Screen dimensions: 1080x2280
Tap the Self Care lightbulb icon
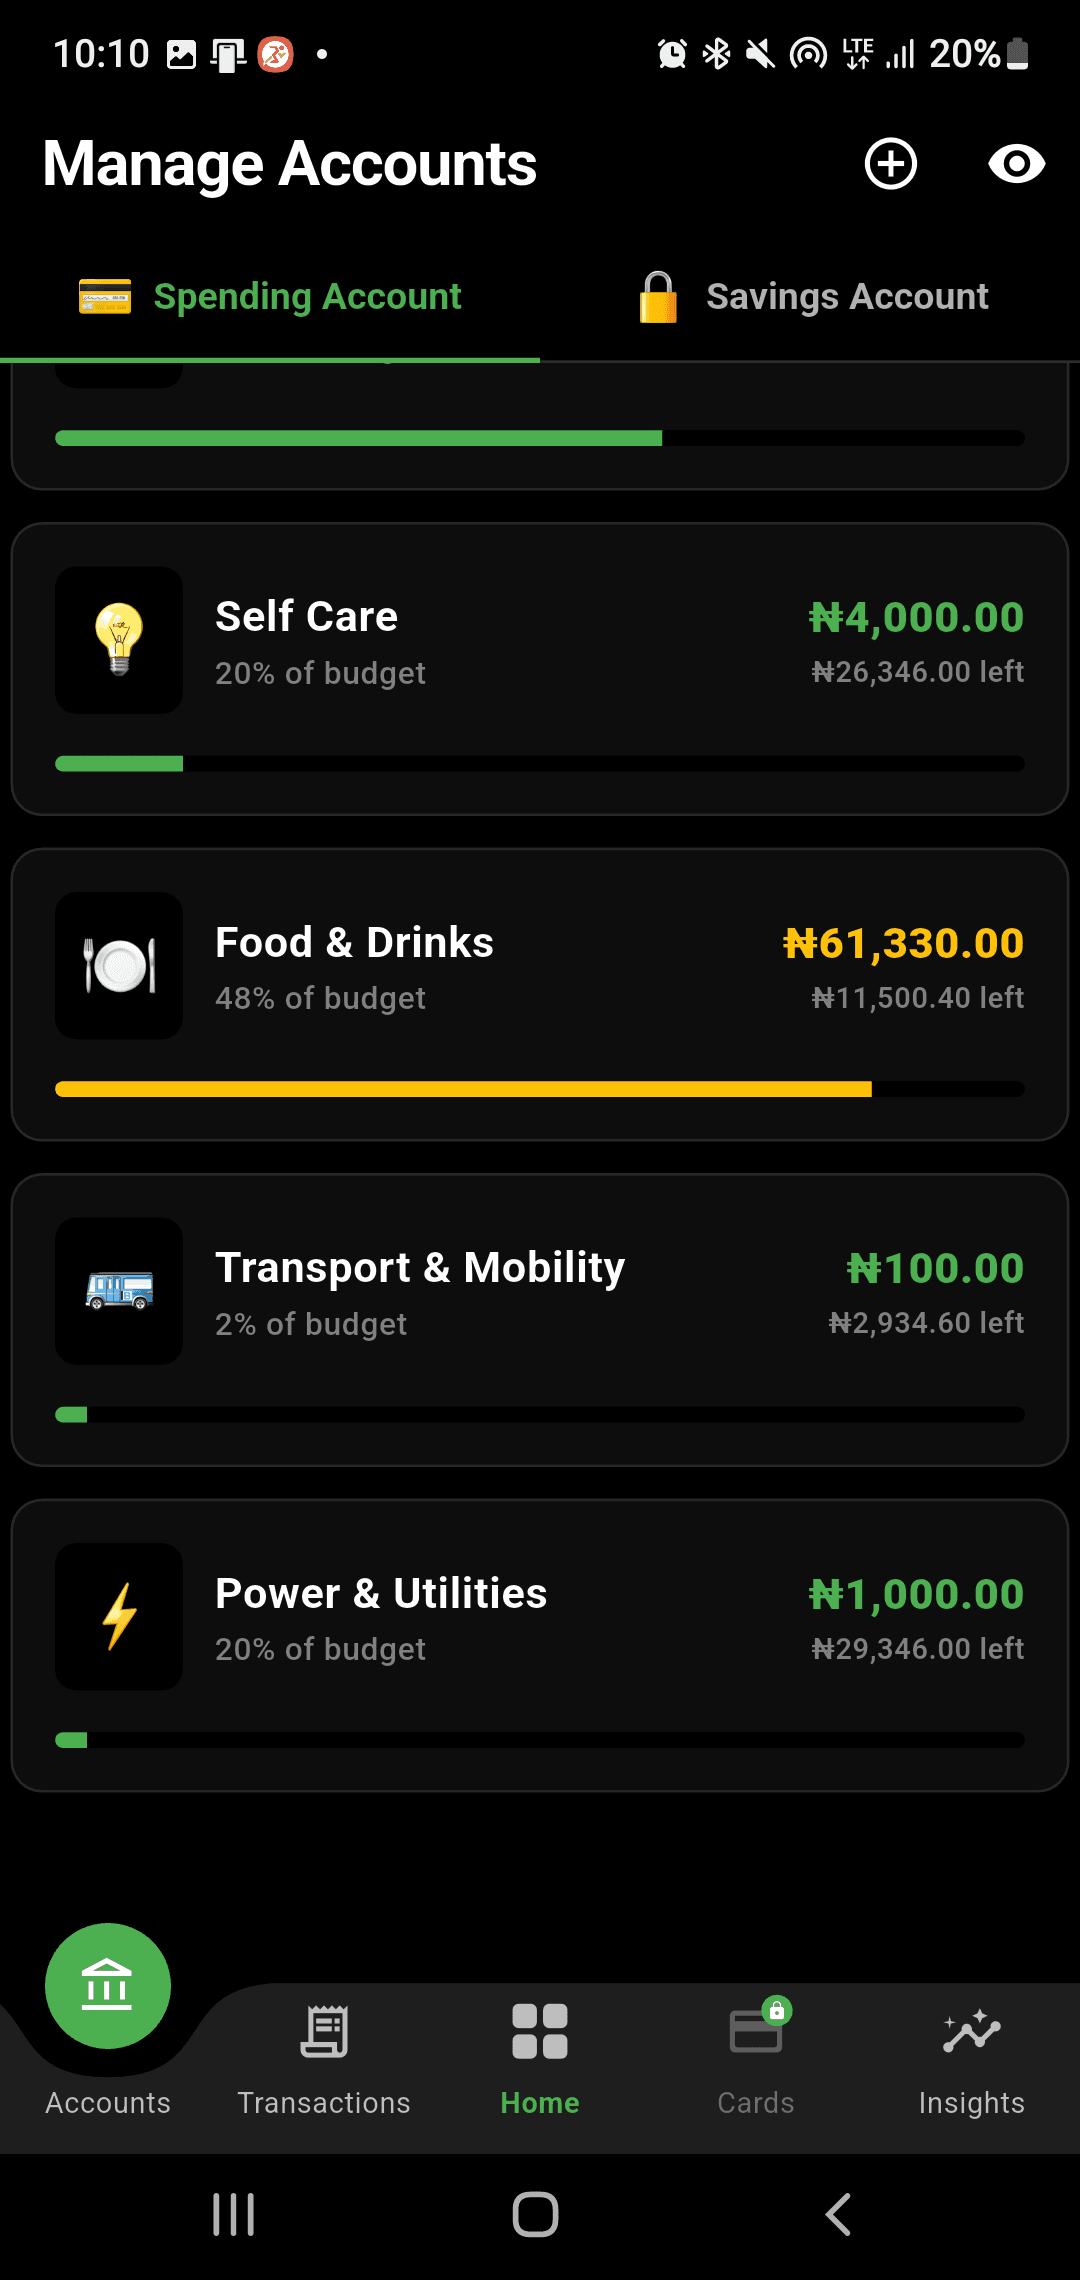pyautogui.click(x=119, y=640)
